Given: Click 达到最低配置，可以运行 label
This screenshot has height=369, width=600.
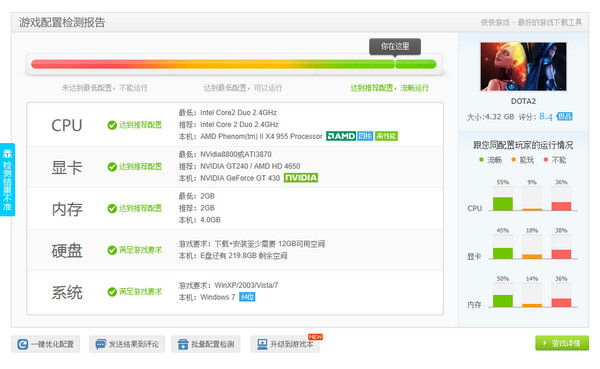Looking at the screenshot, I should point(243,88).
